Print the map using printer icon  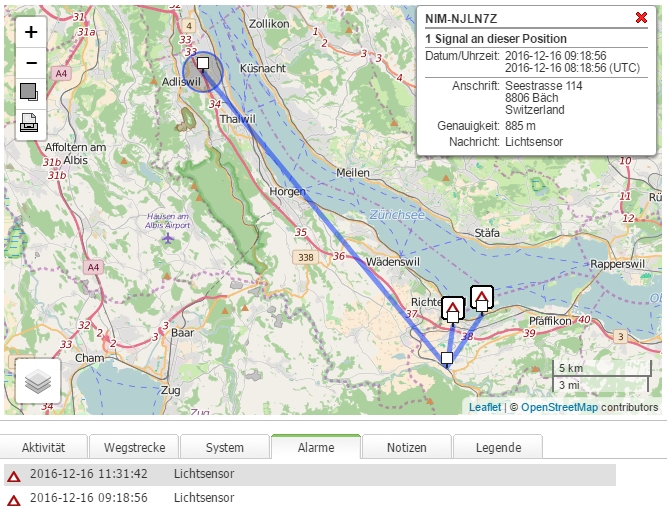[x=31, y=124]
